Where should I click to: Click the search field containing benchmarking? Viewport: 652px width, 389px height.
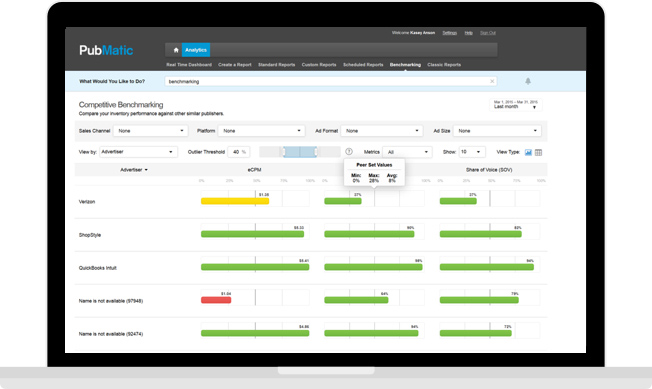pyautogui.click(x=331, y=81)
